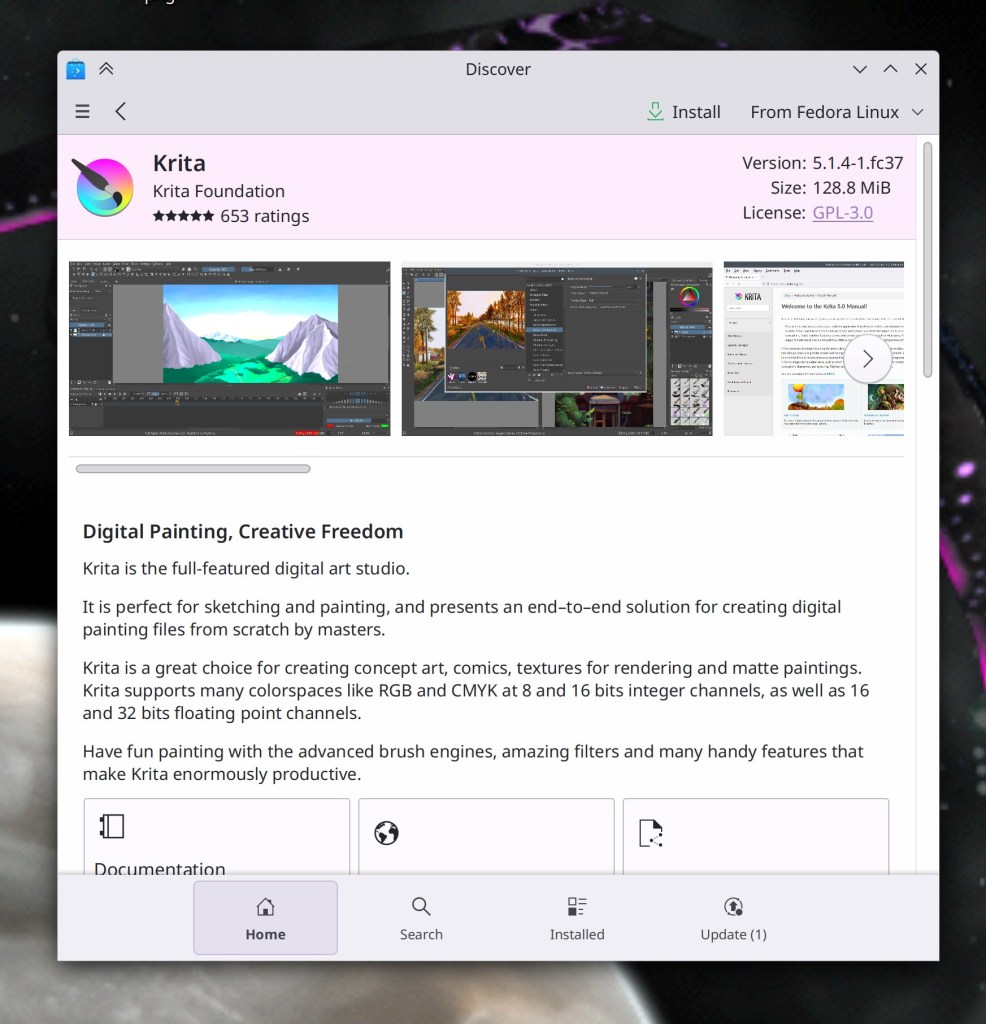Switch to the Search tab
The height and width of the screenshot is (1024, 986).
click(421, 917)
